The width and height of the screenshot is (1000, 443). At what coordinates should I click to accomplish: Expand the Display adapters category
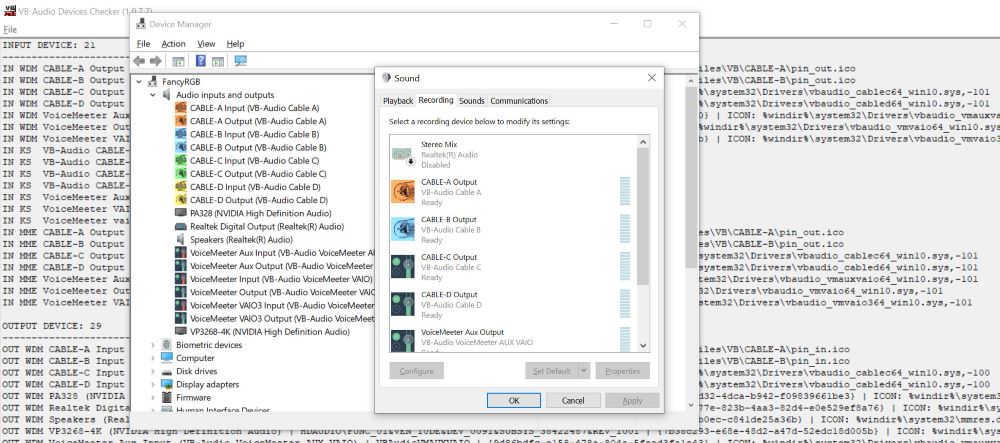click(153, 384)
